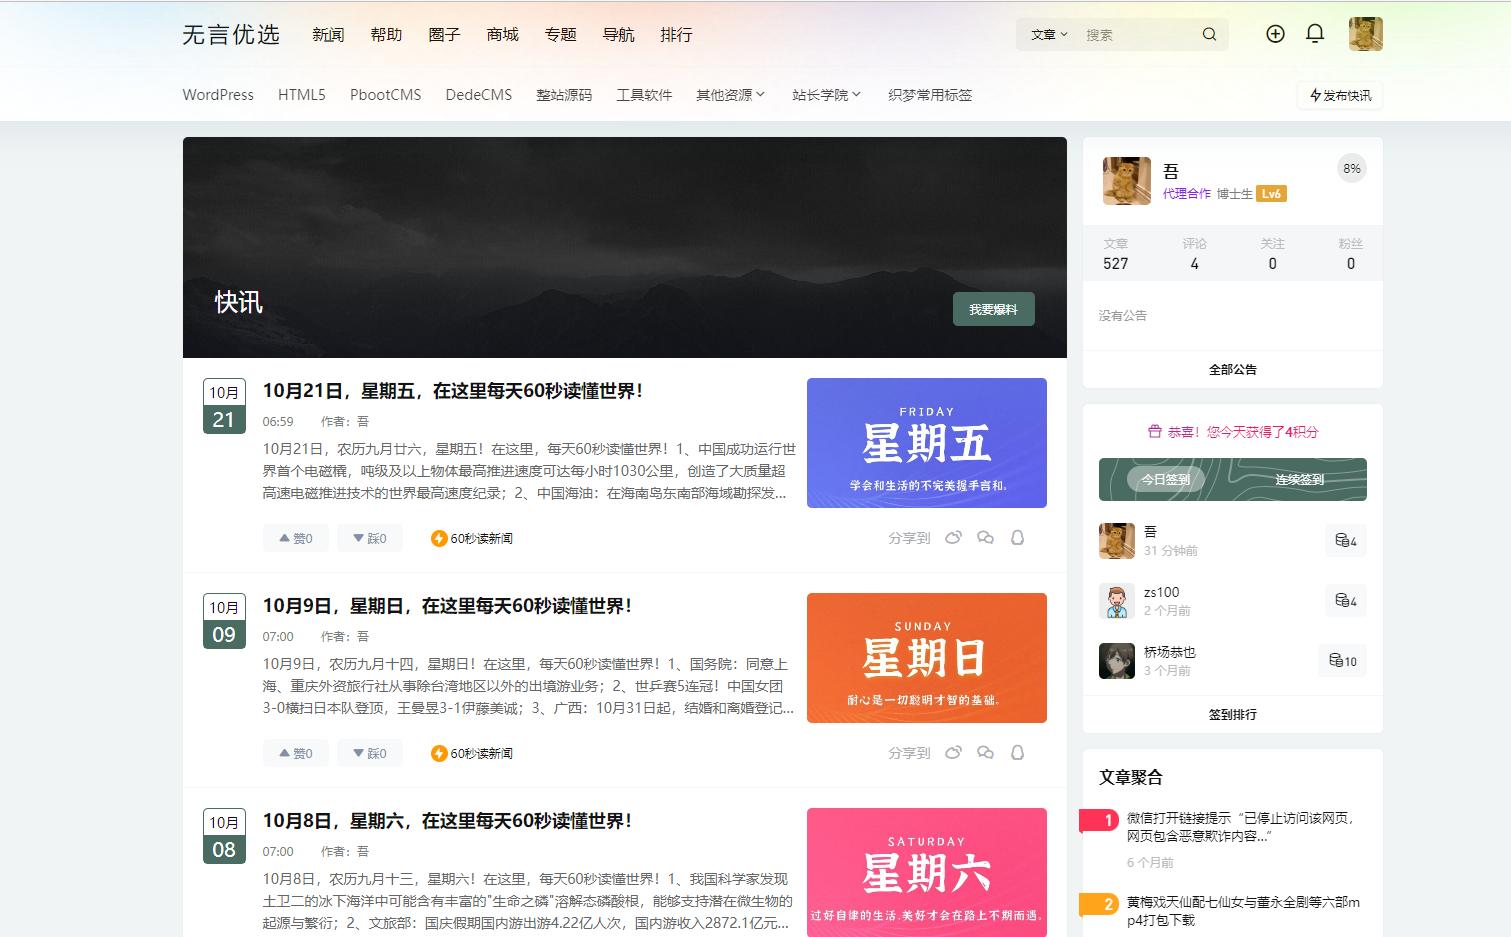
Task: Open the notification bell
Action: point(1315,34)
